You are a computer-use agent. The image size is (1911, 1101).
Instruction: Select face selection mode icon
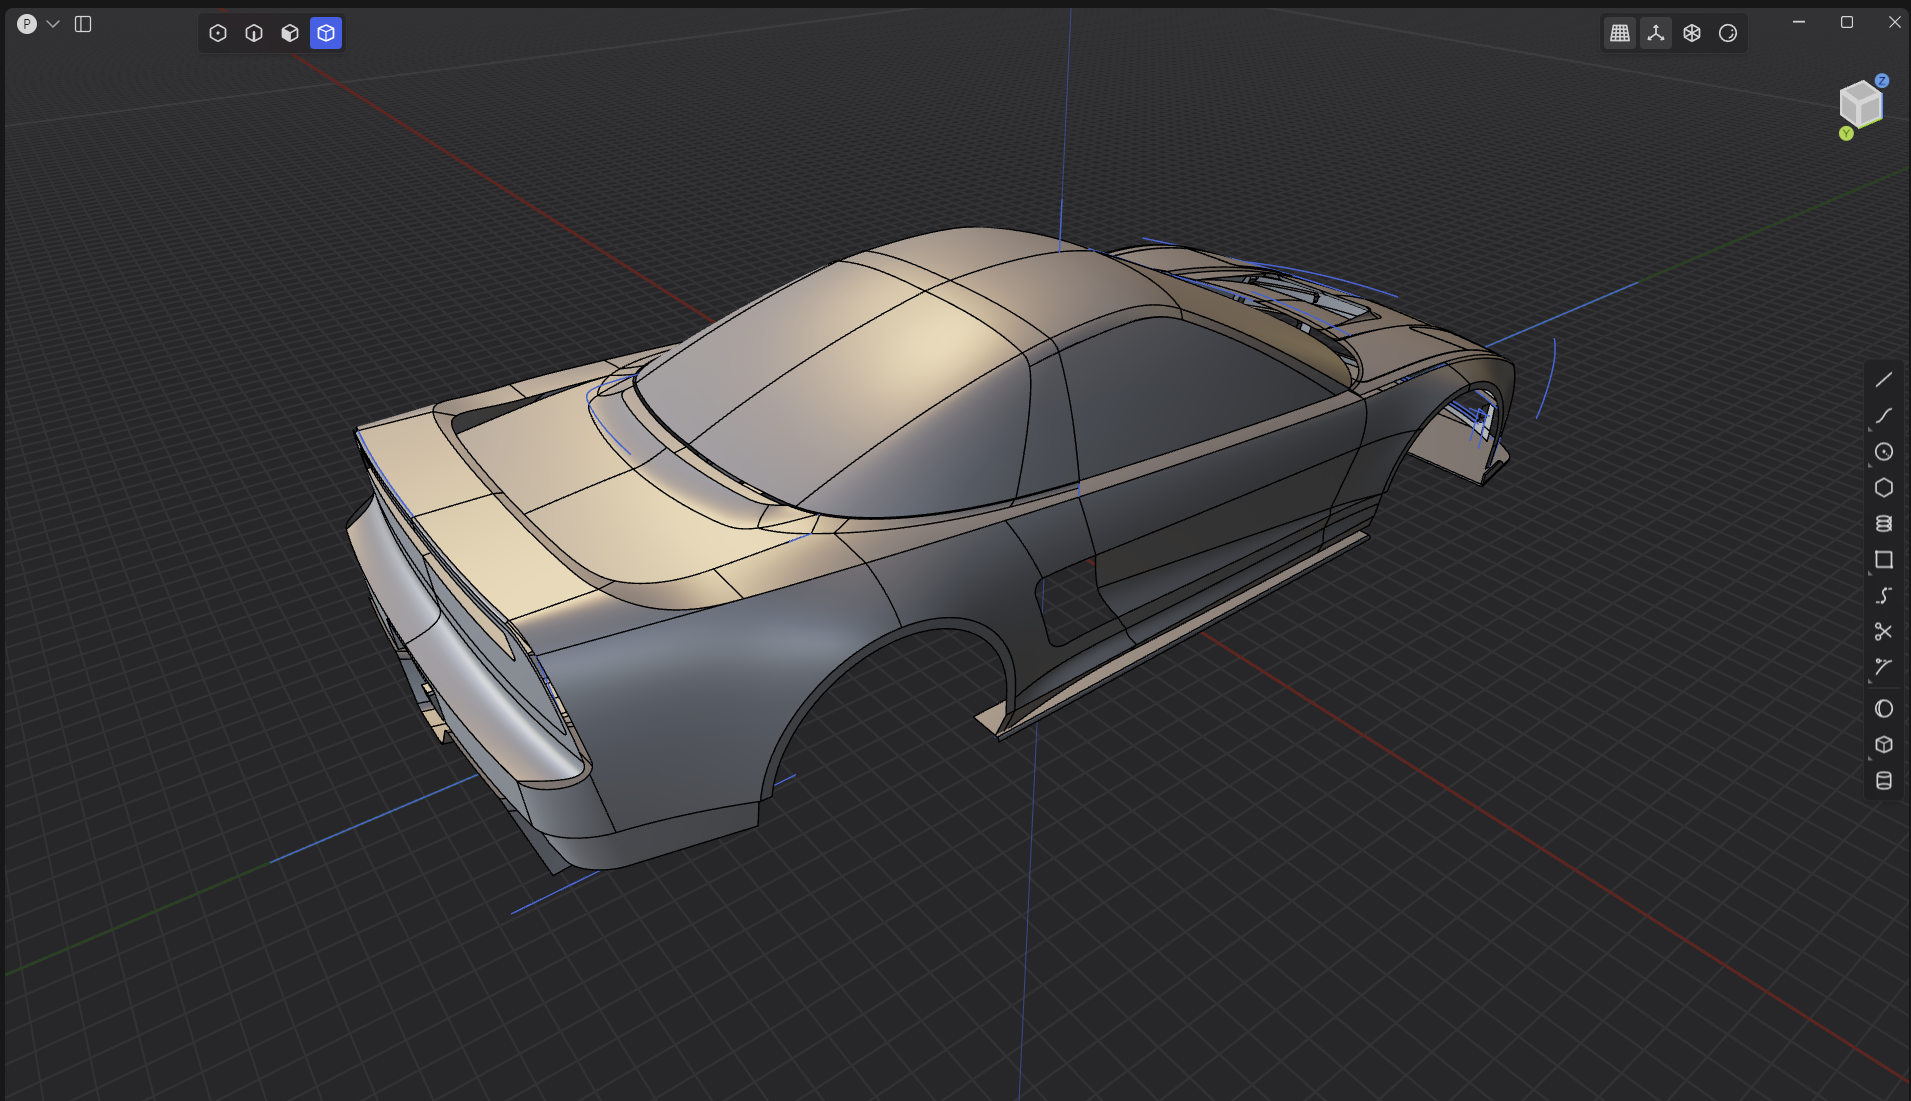[x=290, y=33]
